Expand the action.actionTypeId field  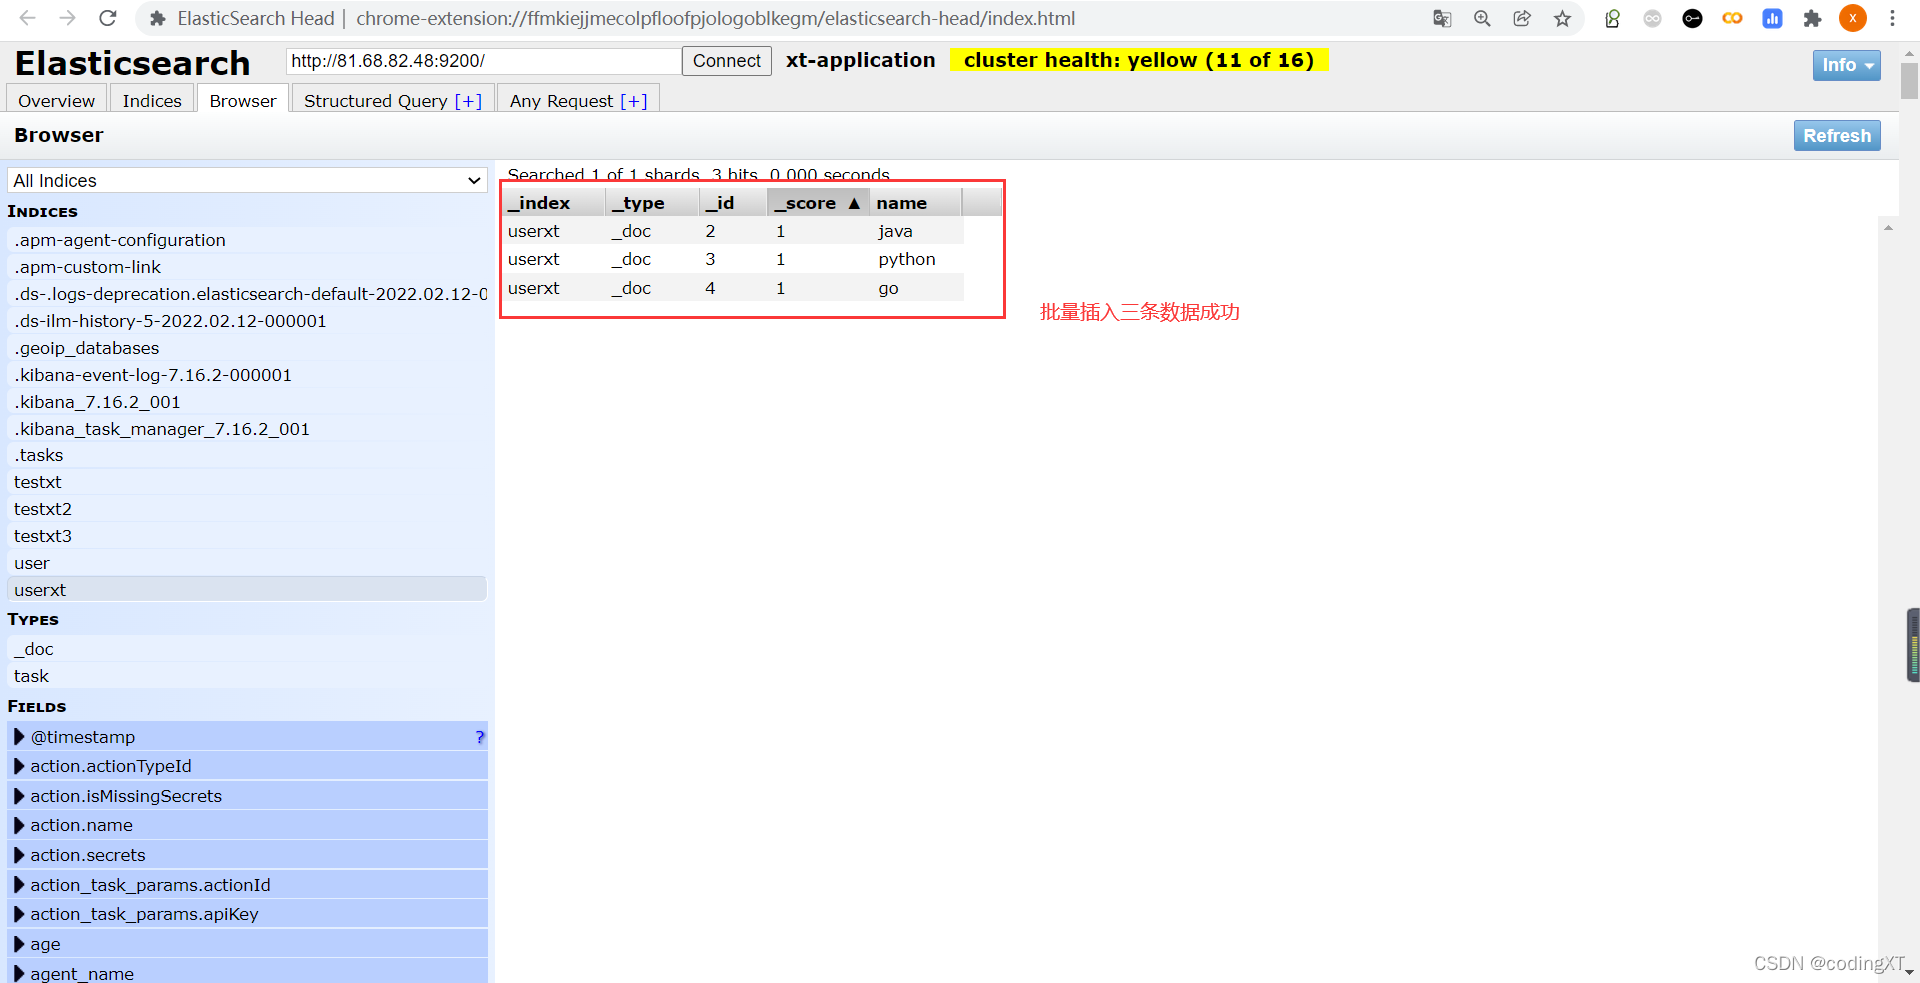[19, 766]
